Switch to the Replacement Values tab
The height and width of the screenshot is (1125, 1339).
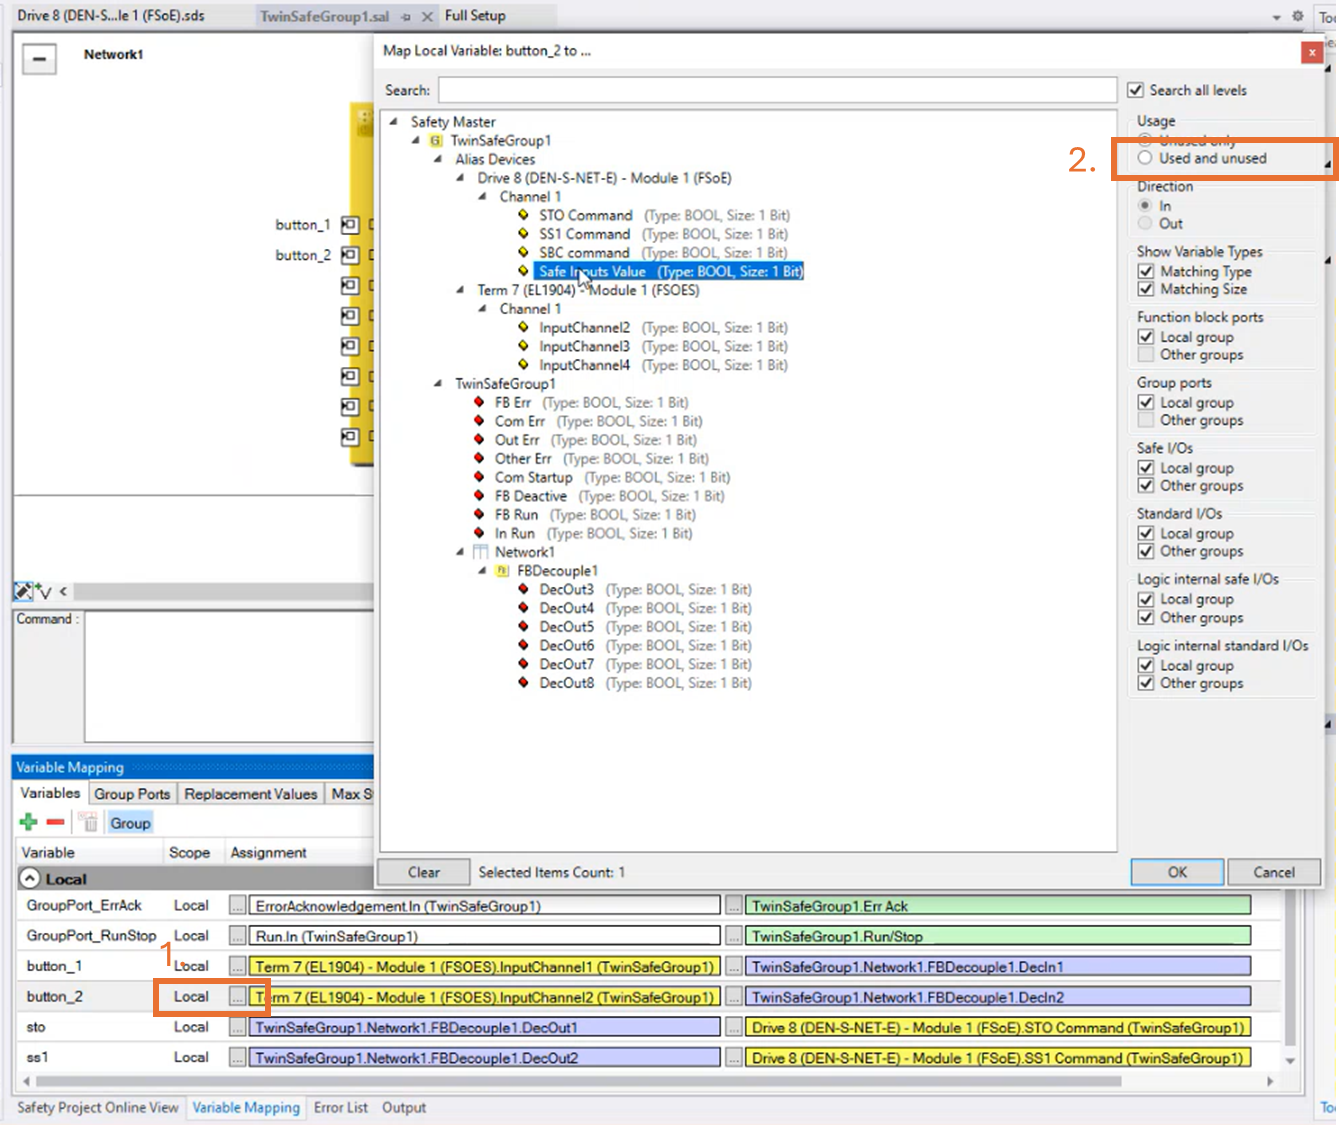[x=251, y=793]
